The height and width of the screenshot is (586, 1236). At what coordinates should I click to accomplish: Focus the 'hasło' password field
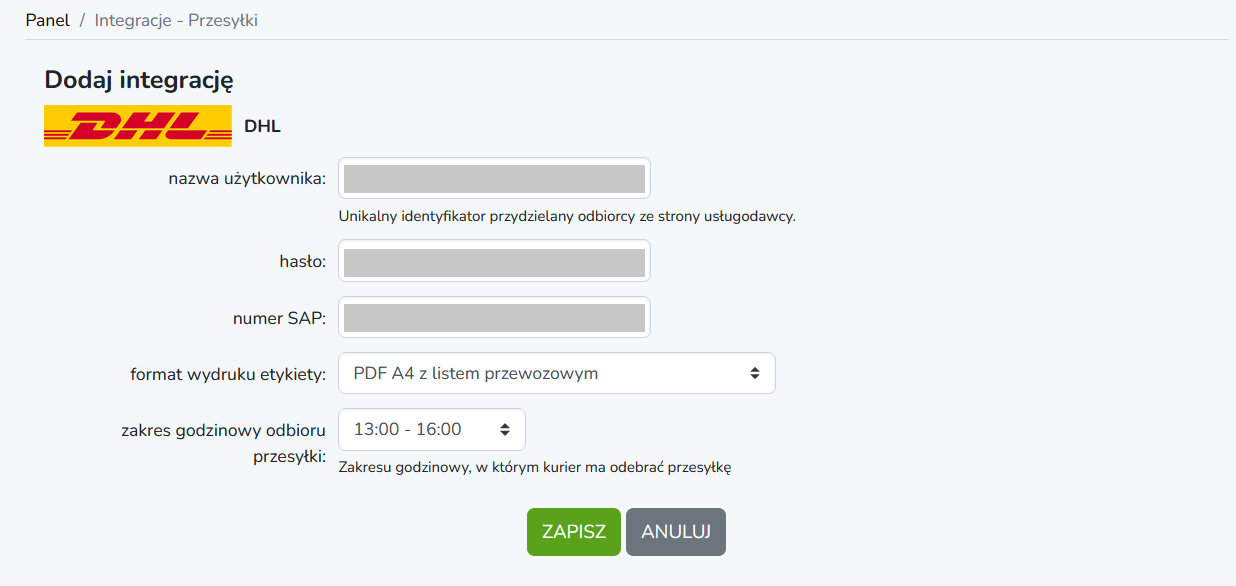pyautogui.click(x=495, y=261)
